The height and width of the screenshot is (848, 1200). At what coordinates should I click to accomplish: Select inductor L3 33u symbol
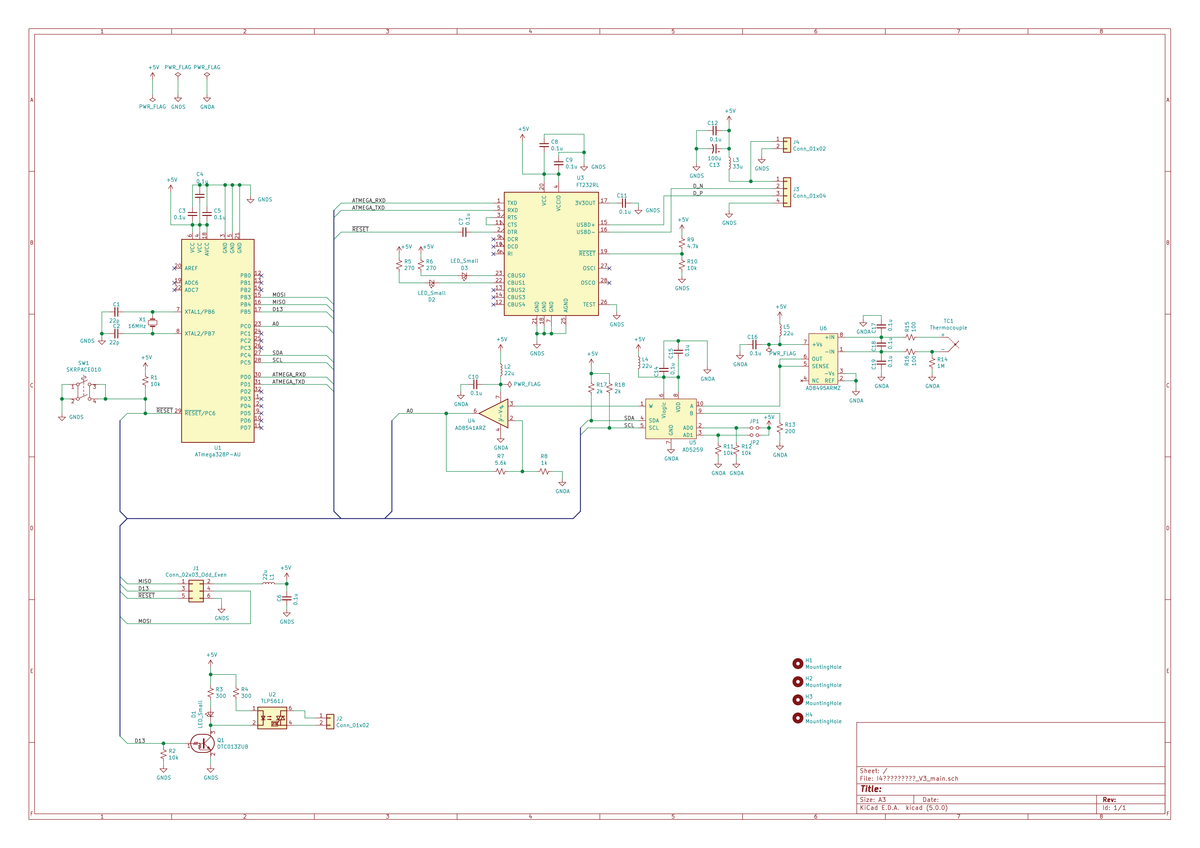coord(730,163)
